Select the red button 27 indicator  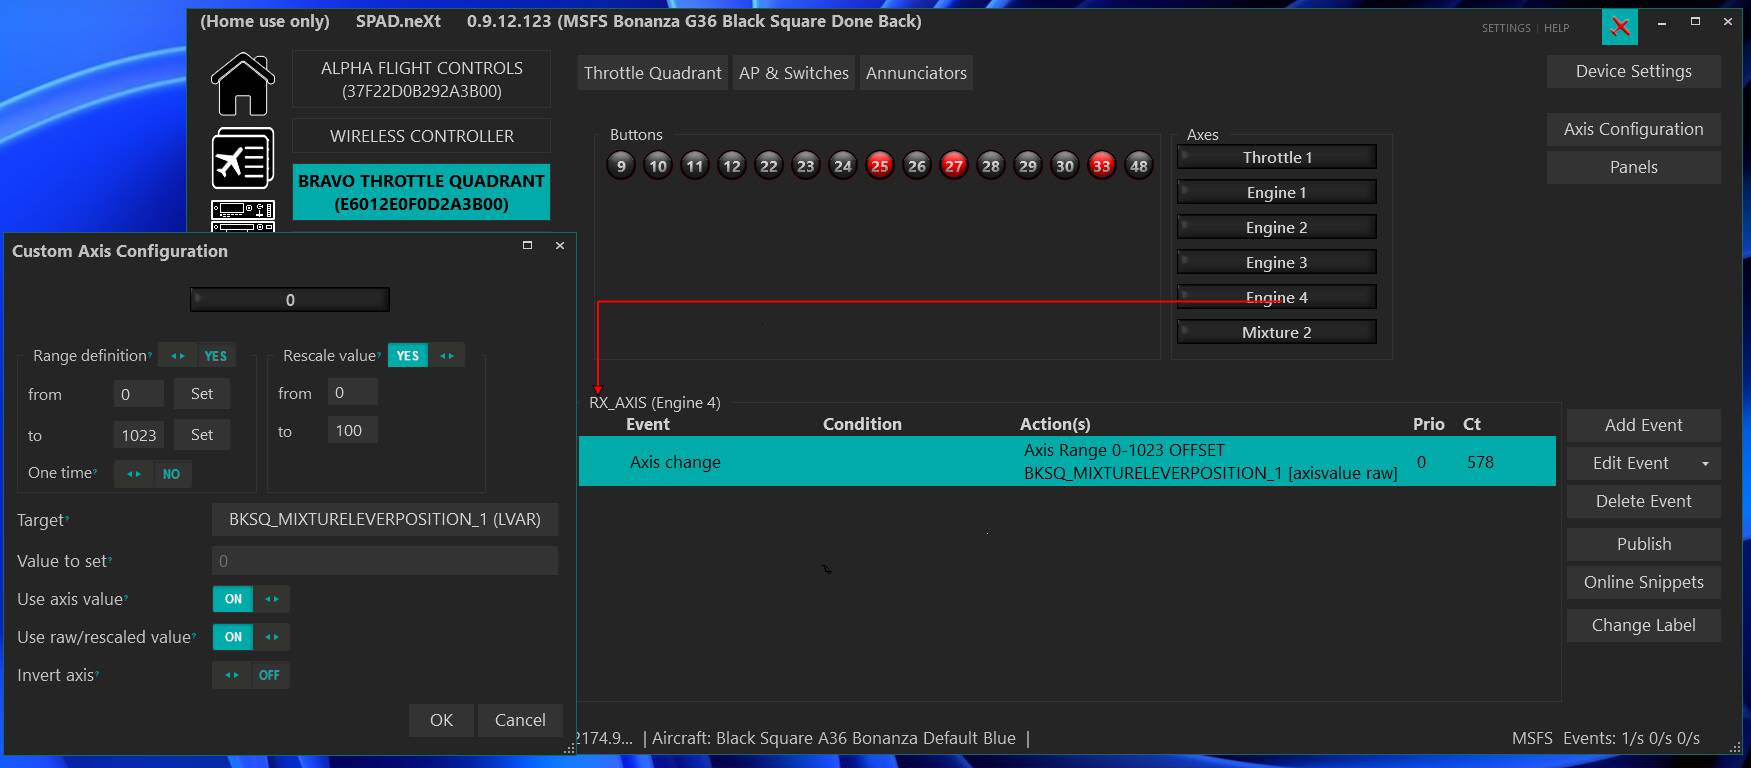tap(954, 166)
